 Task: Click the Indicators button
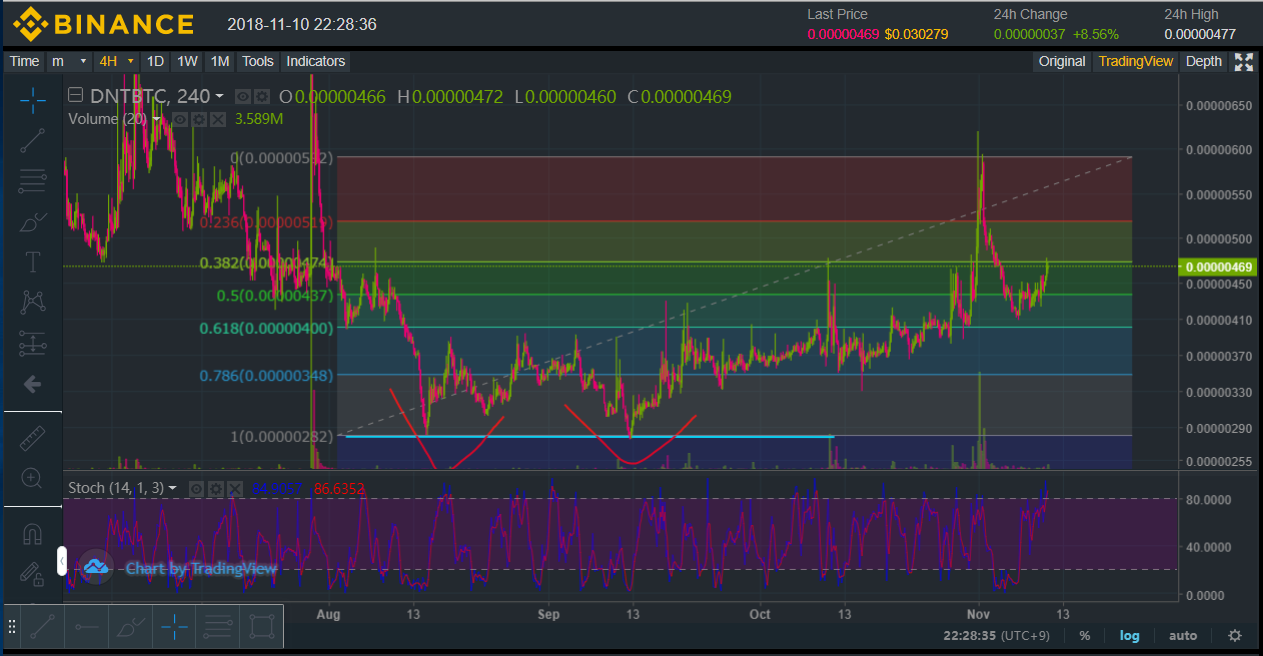(x=315, y=61)
